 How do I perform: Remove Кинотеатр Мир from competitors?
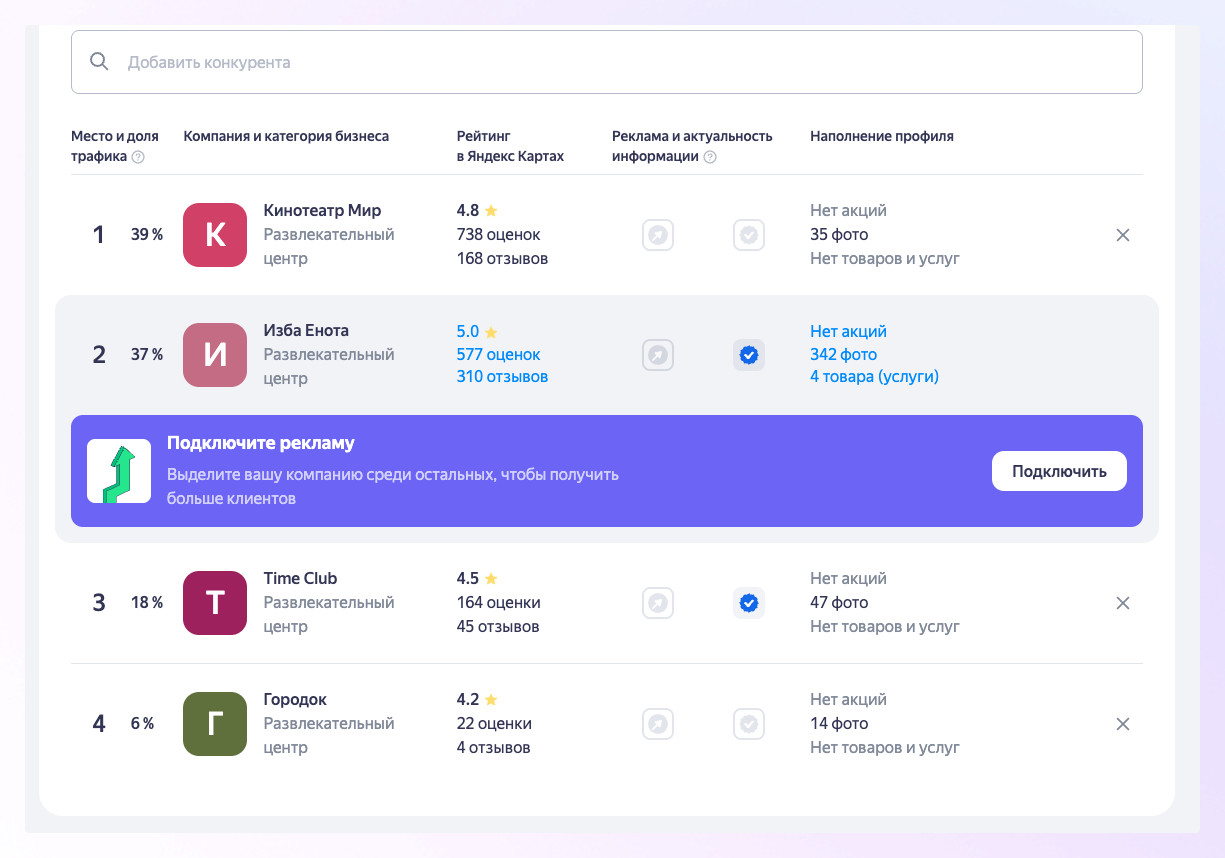pos(1123,235)
